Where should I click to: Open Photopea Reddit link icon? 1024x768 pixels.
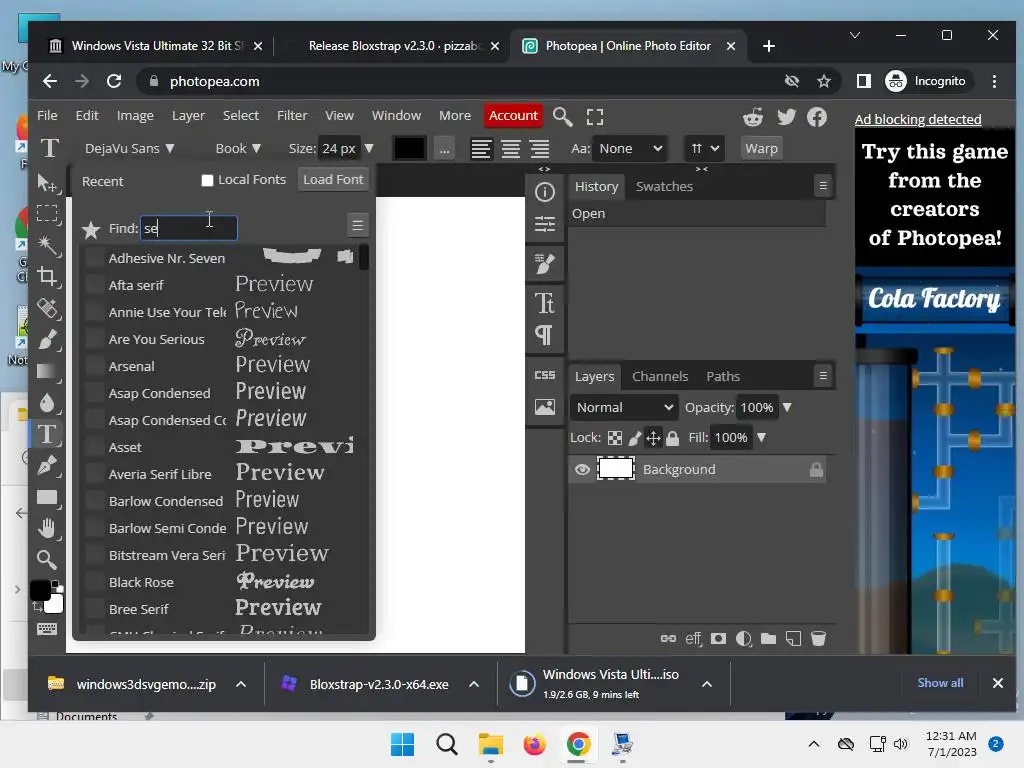pyautogui.click(x=753, y=116)
